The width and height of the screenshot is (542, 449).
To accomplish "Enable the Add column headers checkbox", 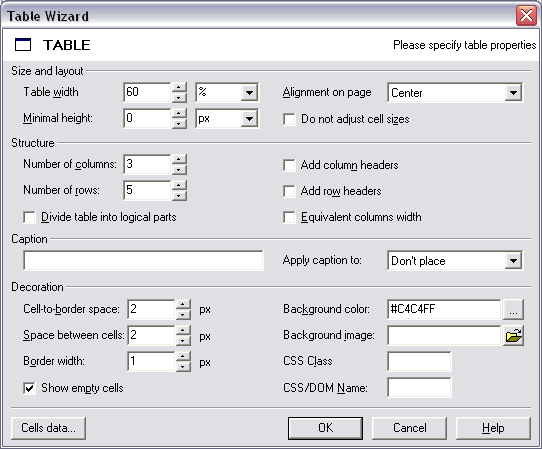I will (289, 165).
